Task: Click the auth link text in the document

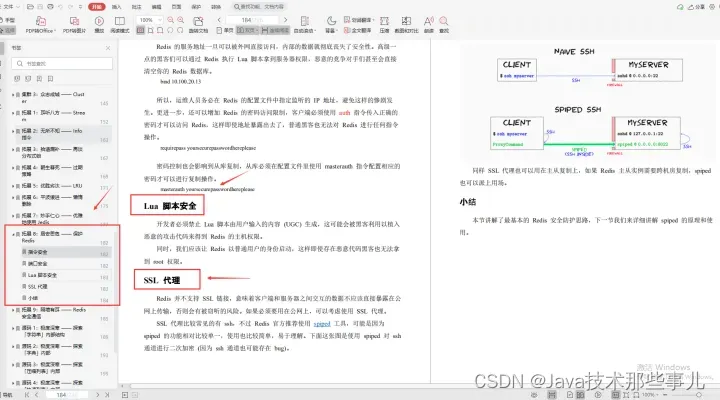Action: (344, 113)
